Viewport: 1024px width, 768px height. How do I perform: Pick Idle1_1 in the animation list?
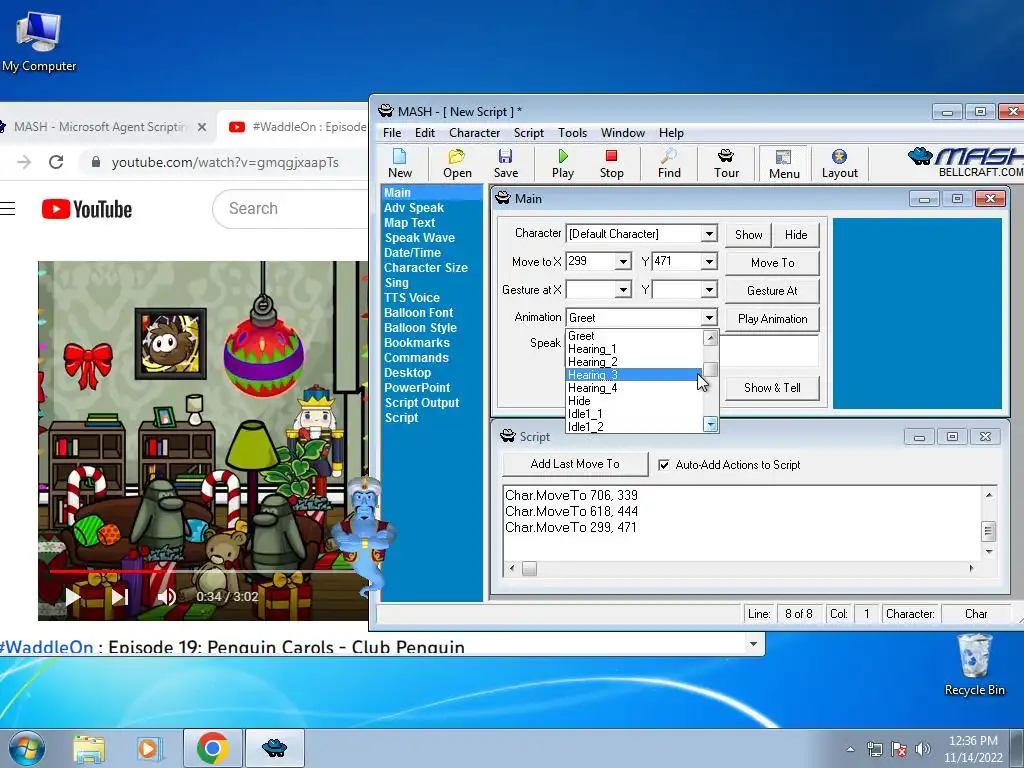click(x=633, y=414)
